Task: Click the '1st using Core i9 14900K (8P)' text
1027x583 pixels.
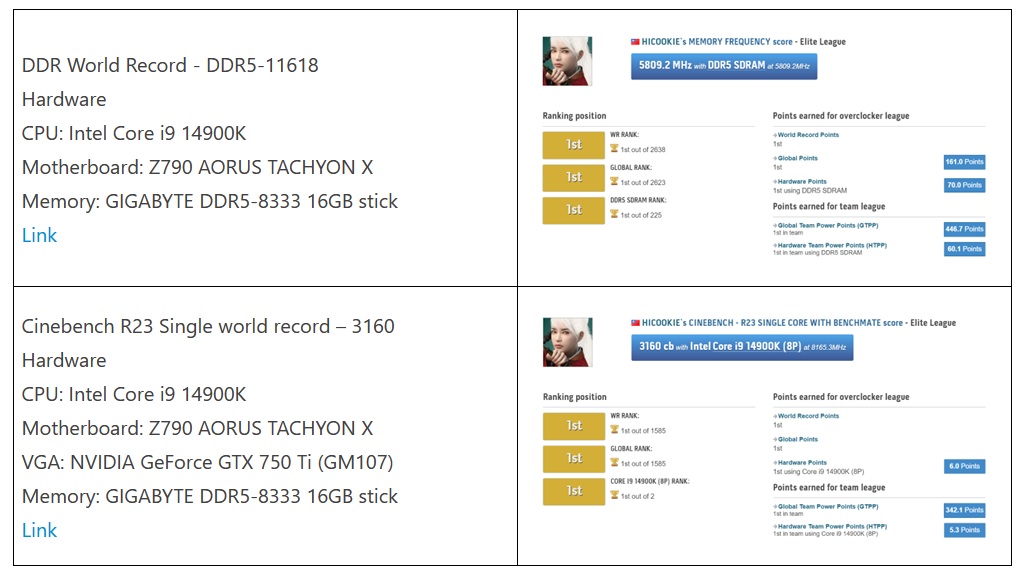Action: tap(819, 472)
